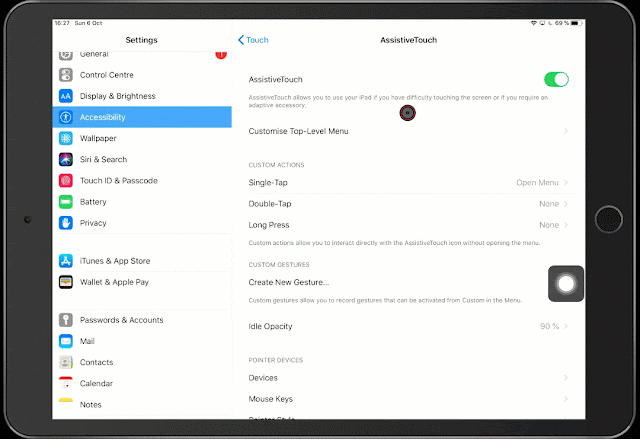Image resolution: width=640 pixels, height=439 pixels.
Task: Open the iTunes & App Store icon
Action: [66, 261]
